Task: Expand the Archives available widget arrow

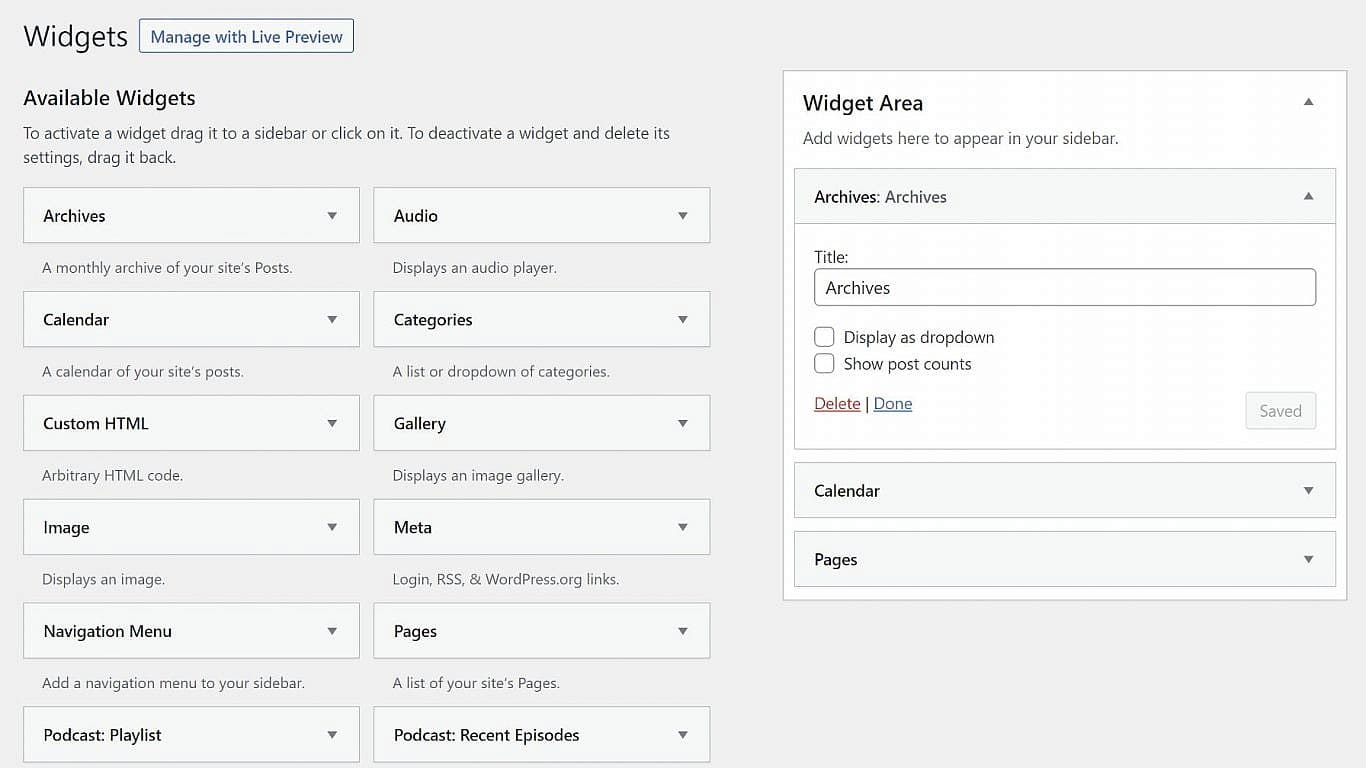Action: tap(332, 216)
